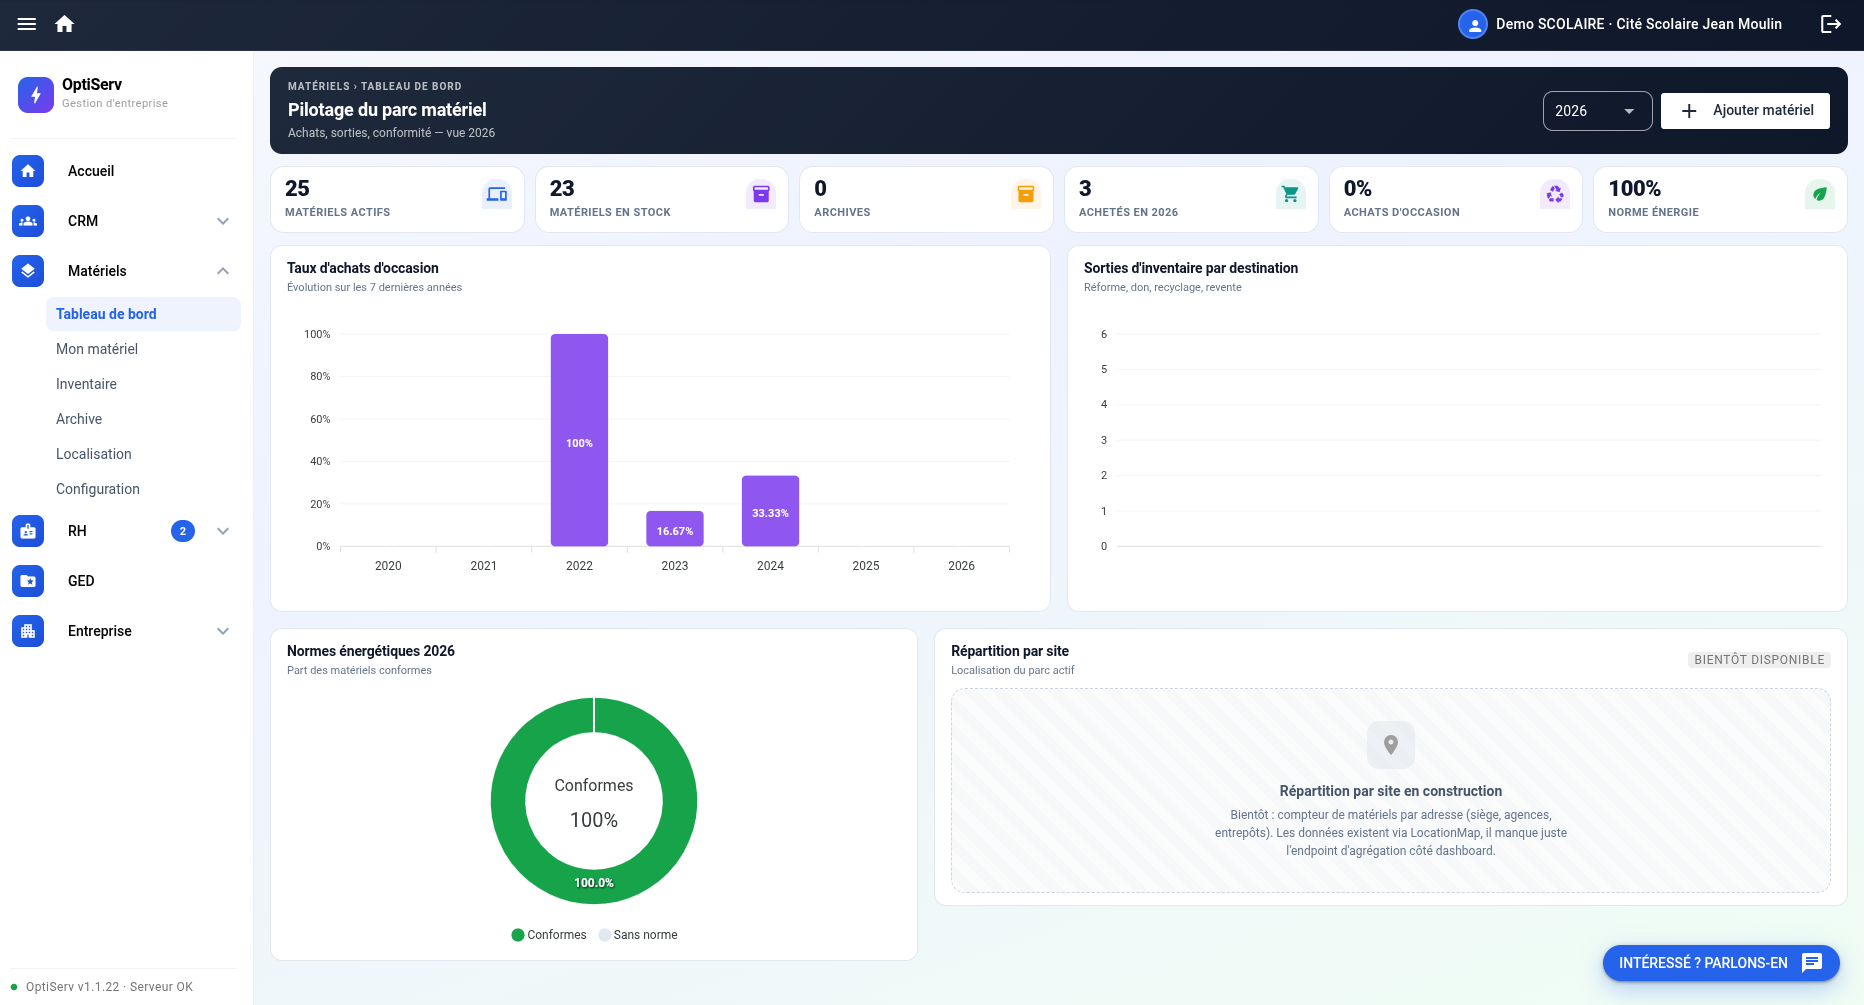Click the logout icon at top right
The height and width of the screenshot is (1005, 1864).
tap(1831, 24)
